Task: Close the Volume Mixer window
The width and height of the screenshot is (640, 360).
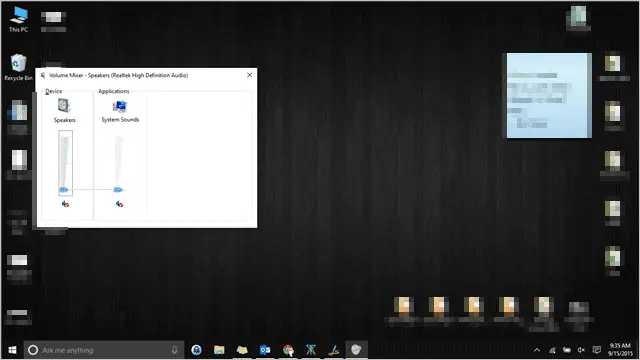Action: pos(249,75)
